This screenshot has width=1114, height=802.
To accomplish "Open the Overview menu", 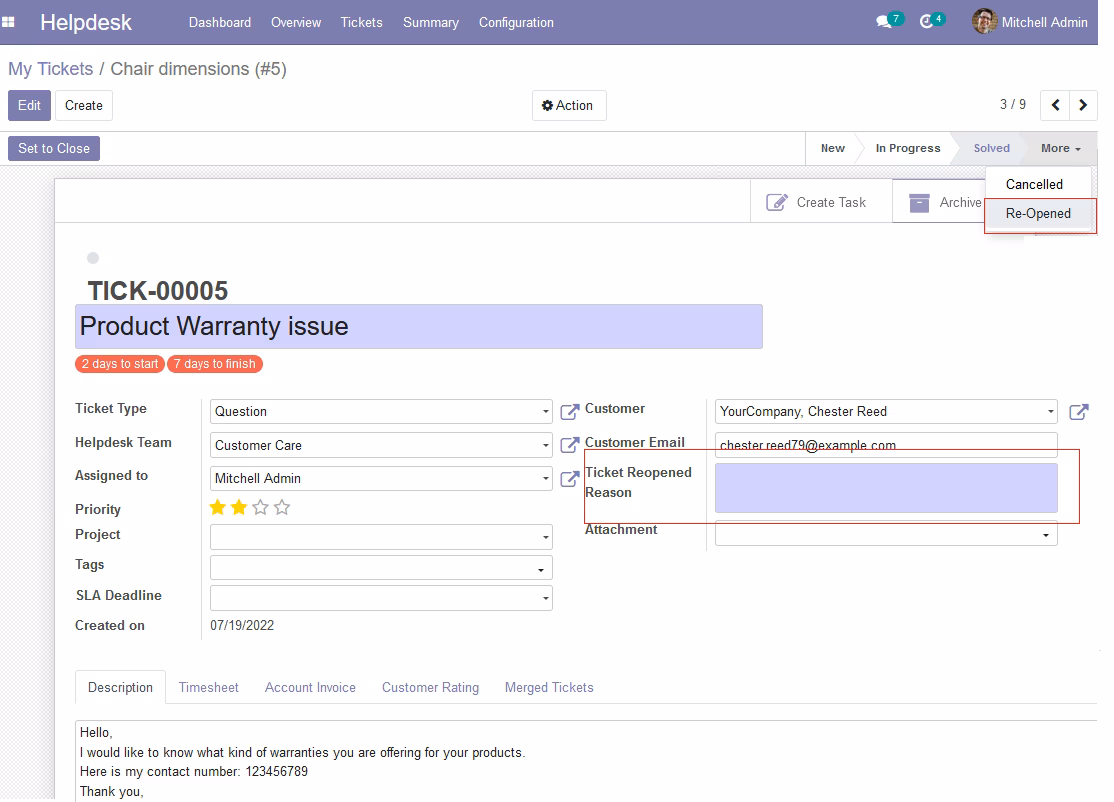I will (x=296, y=22).
